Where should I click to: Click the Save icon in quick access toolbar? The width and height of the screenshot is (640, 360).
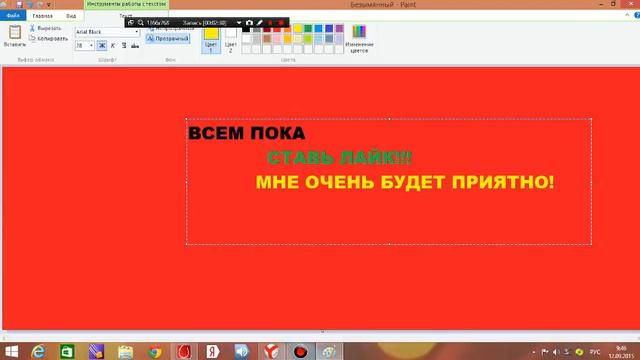[x=19, y=4]
